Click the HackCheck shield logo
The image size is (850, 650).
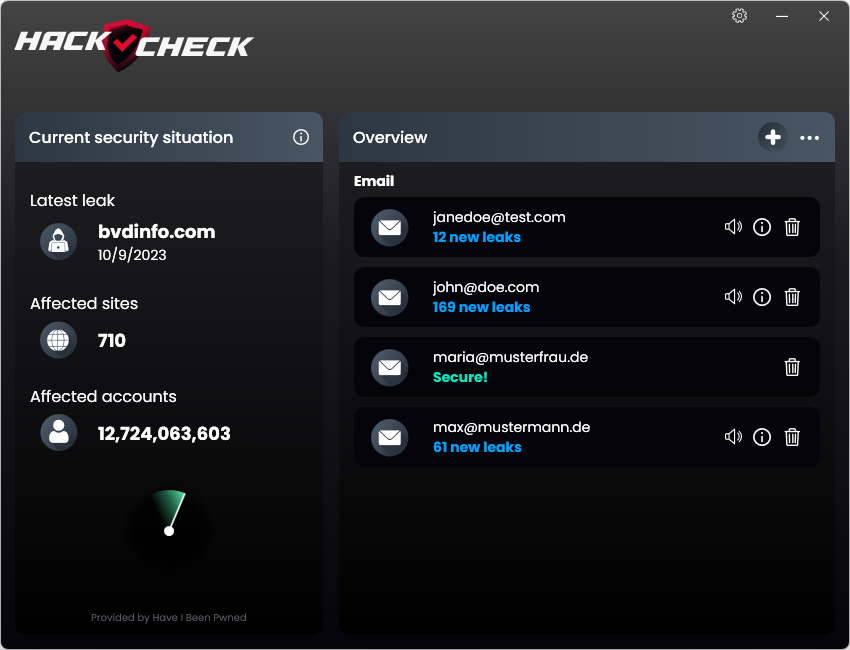126,45
